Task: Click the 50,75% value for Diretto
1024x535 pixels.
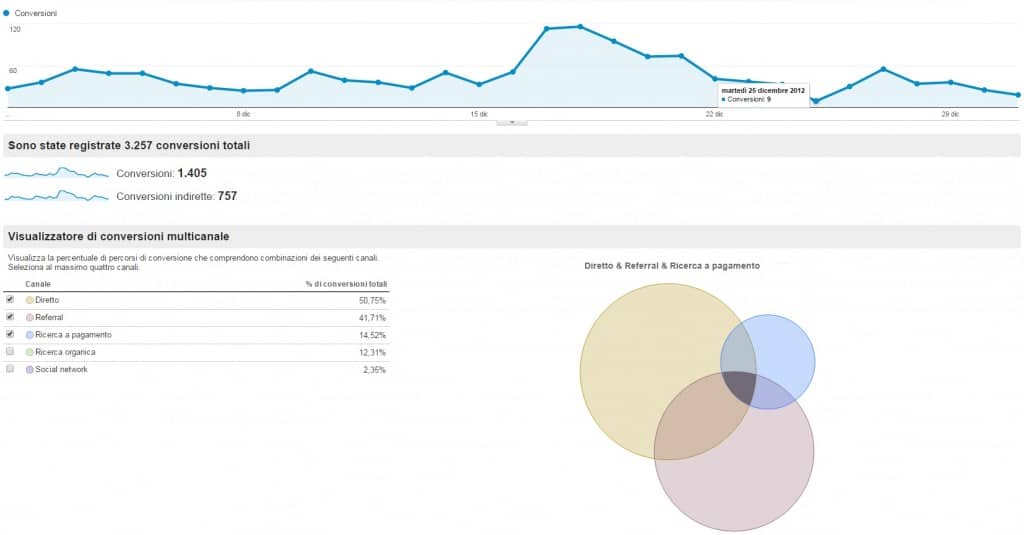Action: click(372, 300)
